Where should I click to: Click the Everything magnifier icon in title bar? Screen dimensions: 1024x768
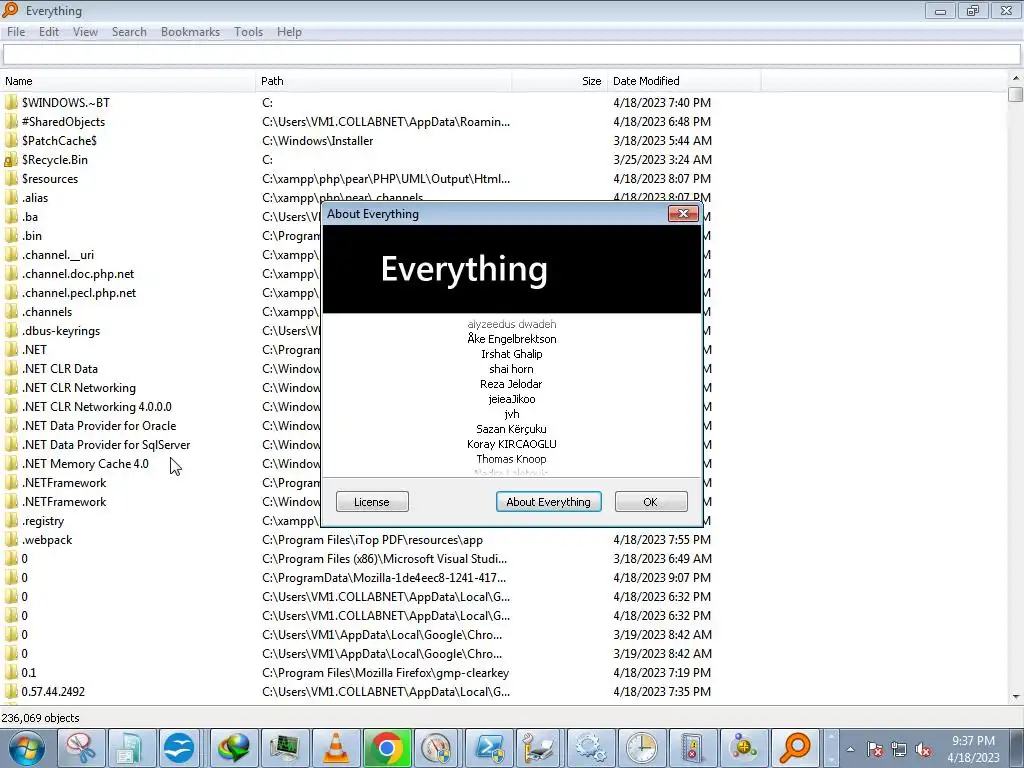(10, 10)
